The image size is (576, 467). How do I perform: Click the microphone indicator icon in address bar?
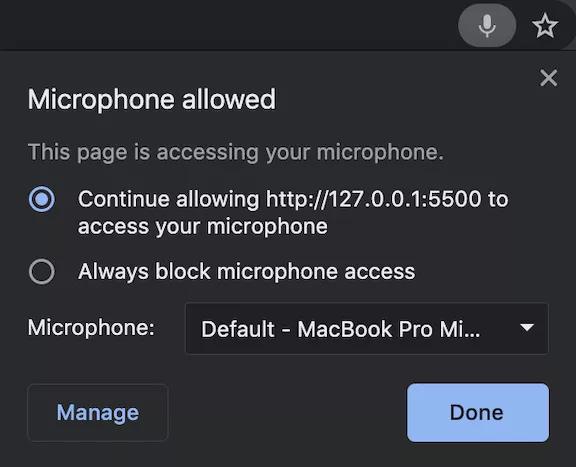(487, 25)
